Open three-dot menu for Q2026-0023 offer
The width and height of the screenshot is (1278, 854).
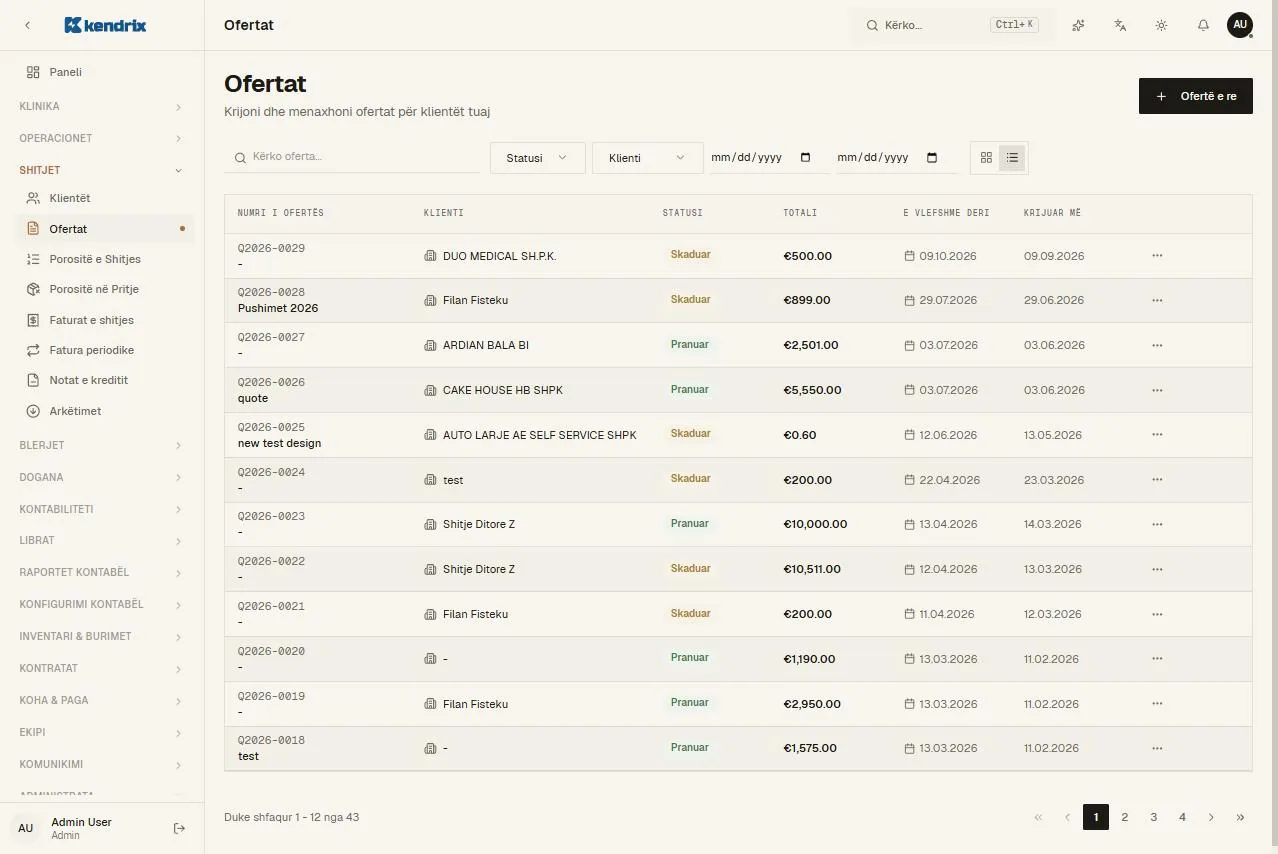pyautogui.click(x=1157, y=524)
